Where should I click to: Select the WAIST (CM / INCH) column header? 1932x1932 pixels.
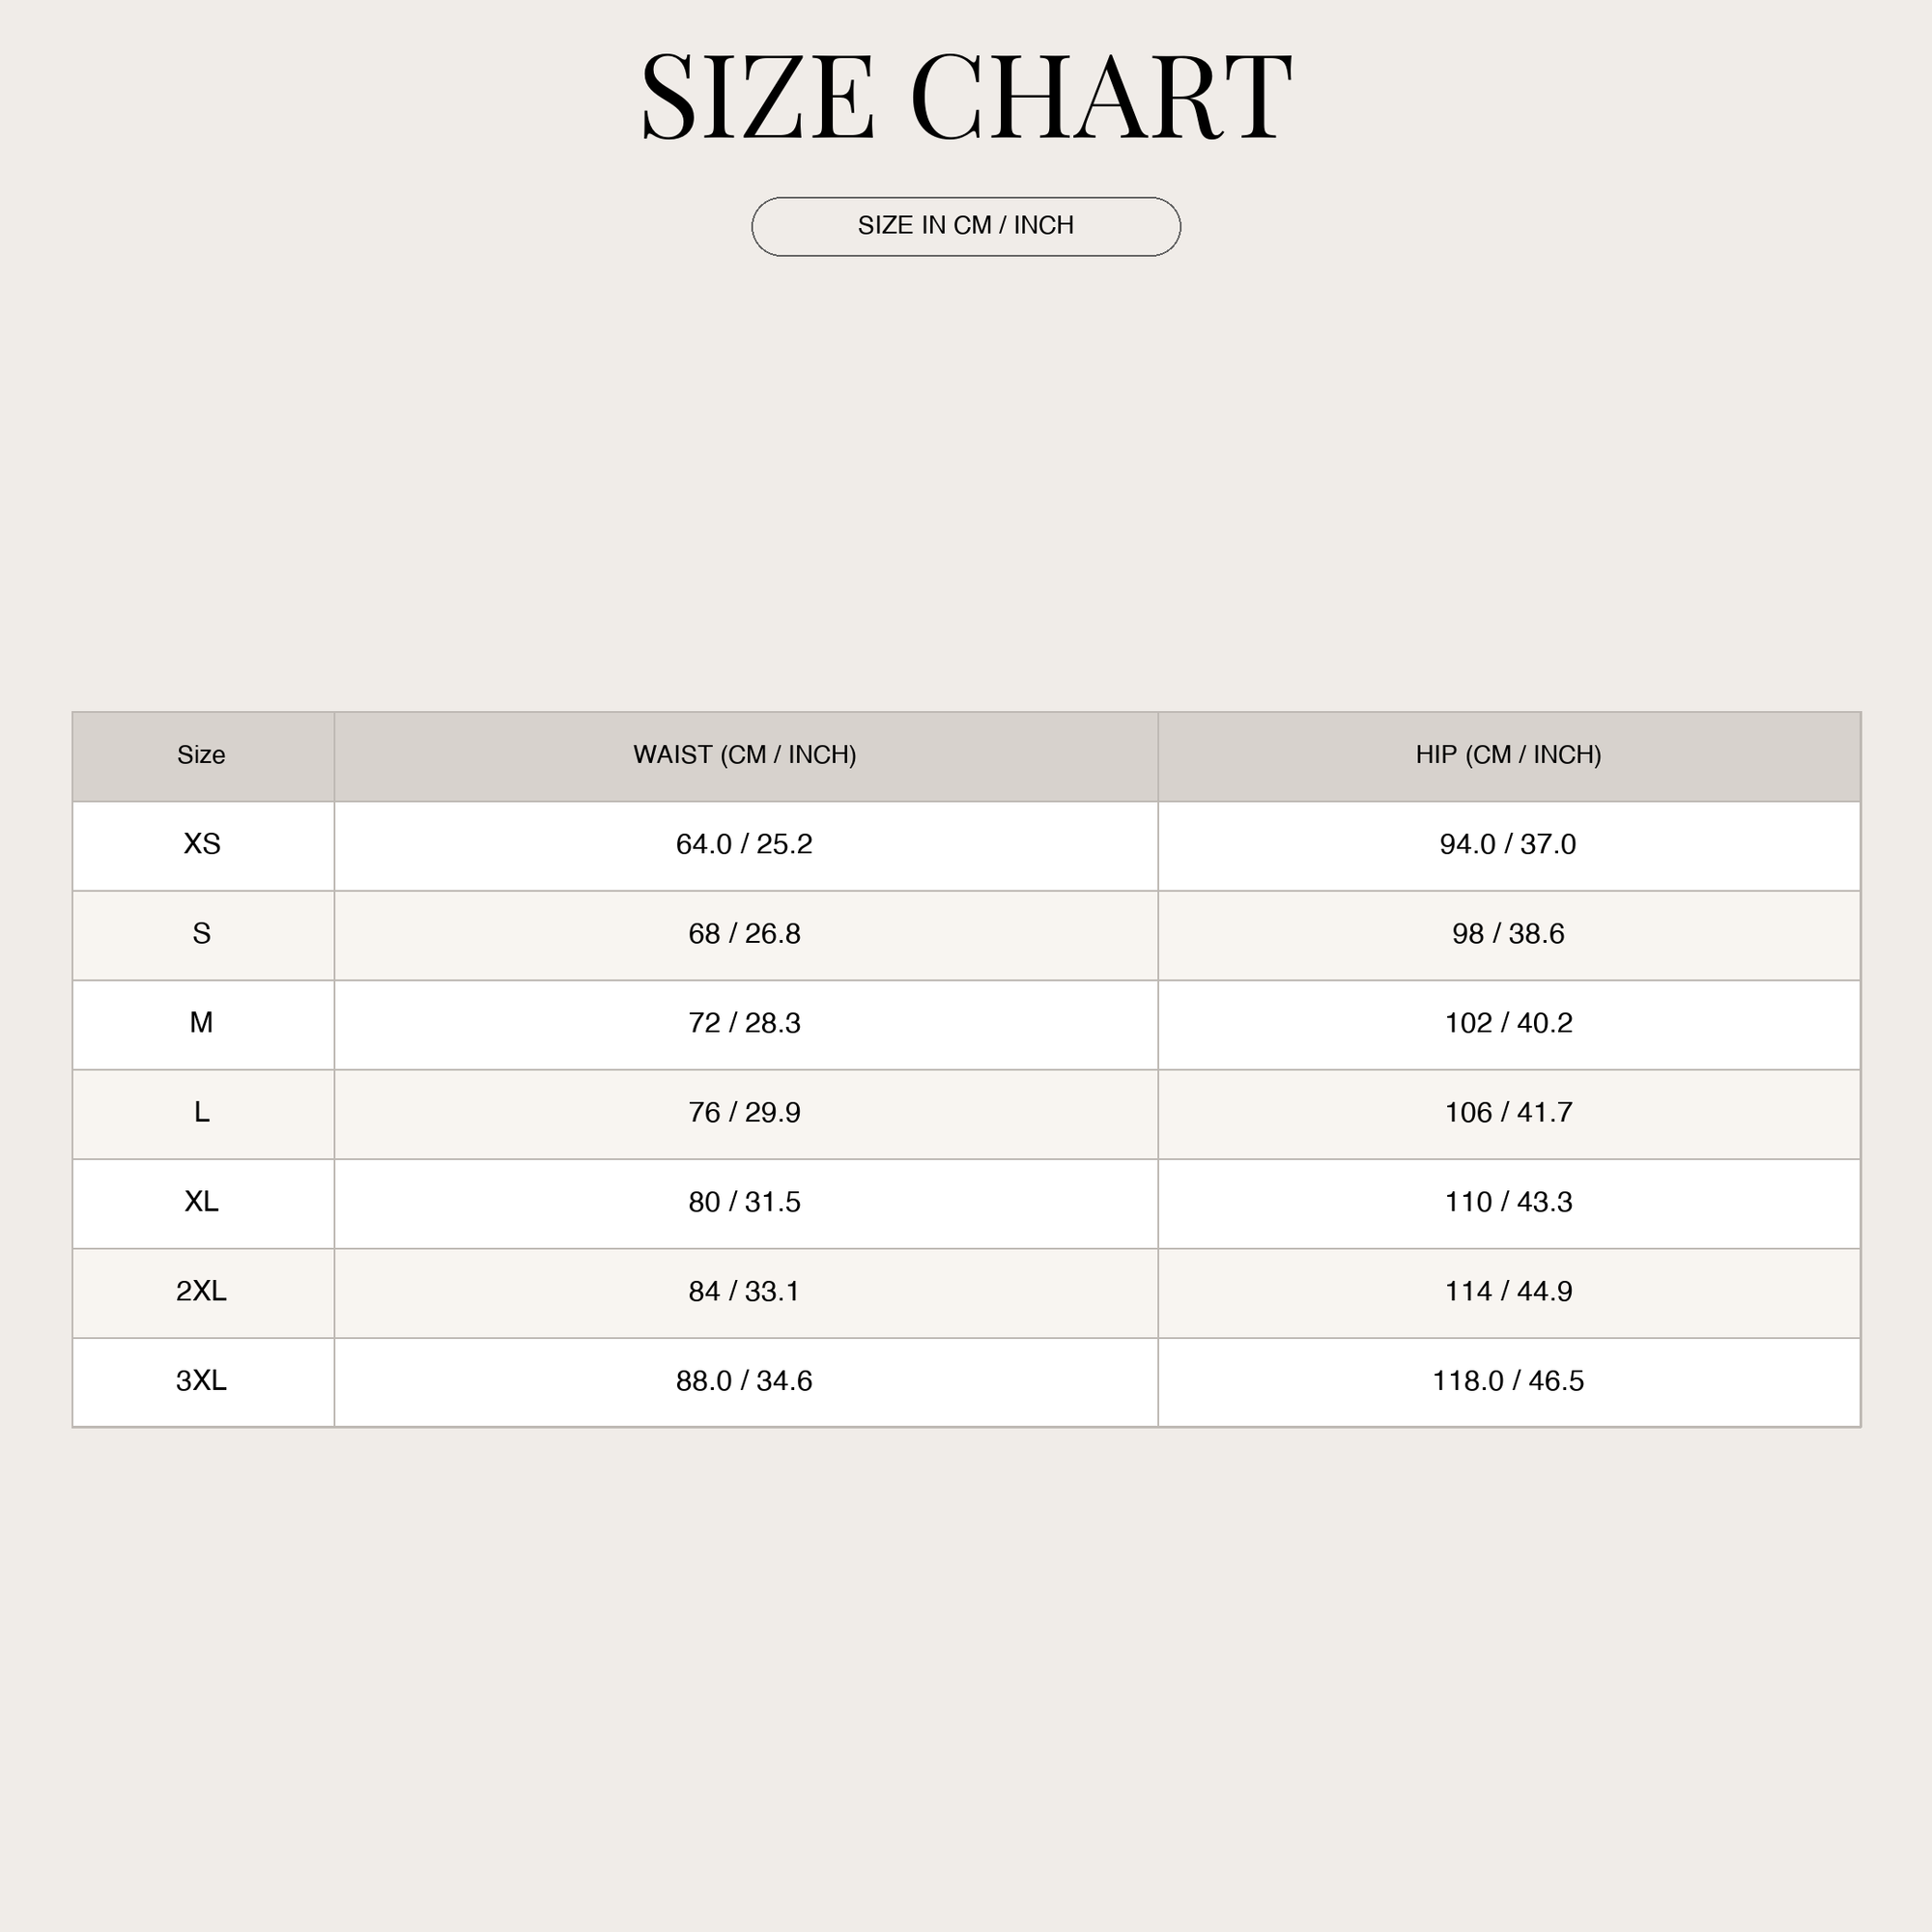(746, 756)
